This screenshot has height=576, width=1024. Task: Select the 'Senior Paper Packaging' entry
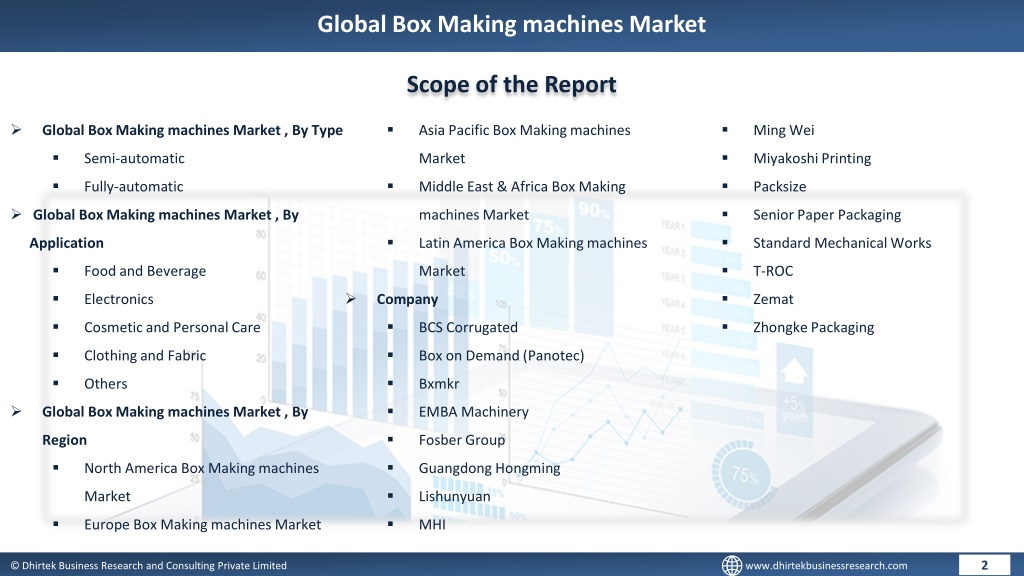tap(827, 214)
